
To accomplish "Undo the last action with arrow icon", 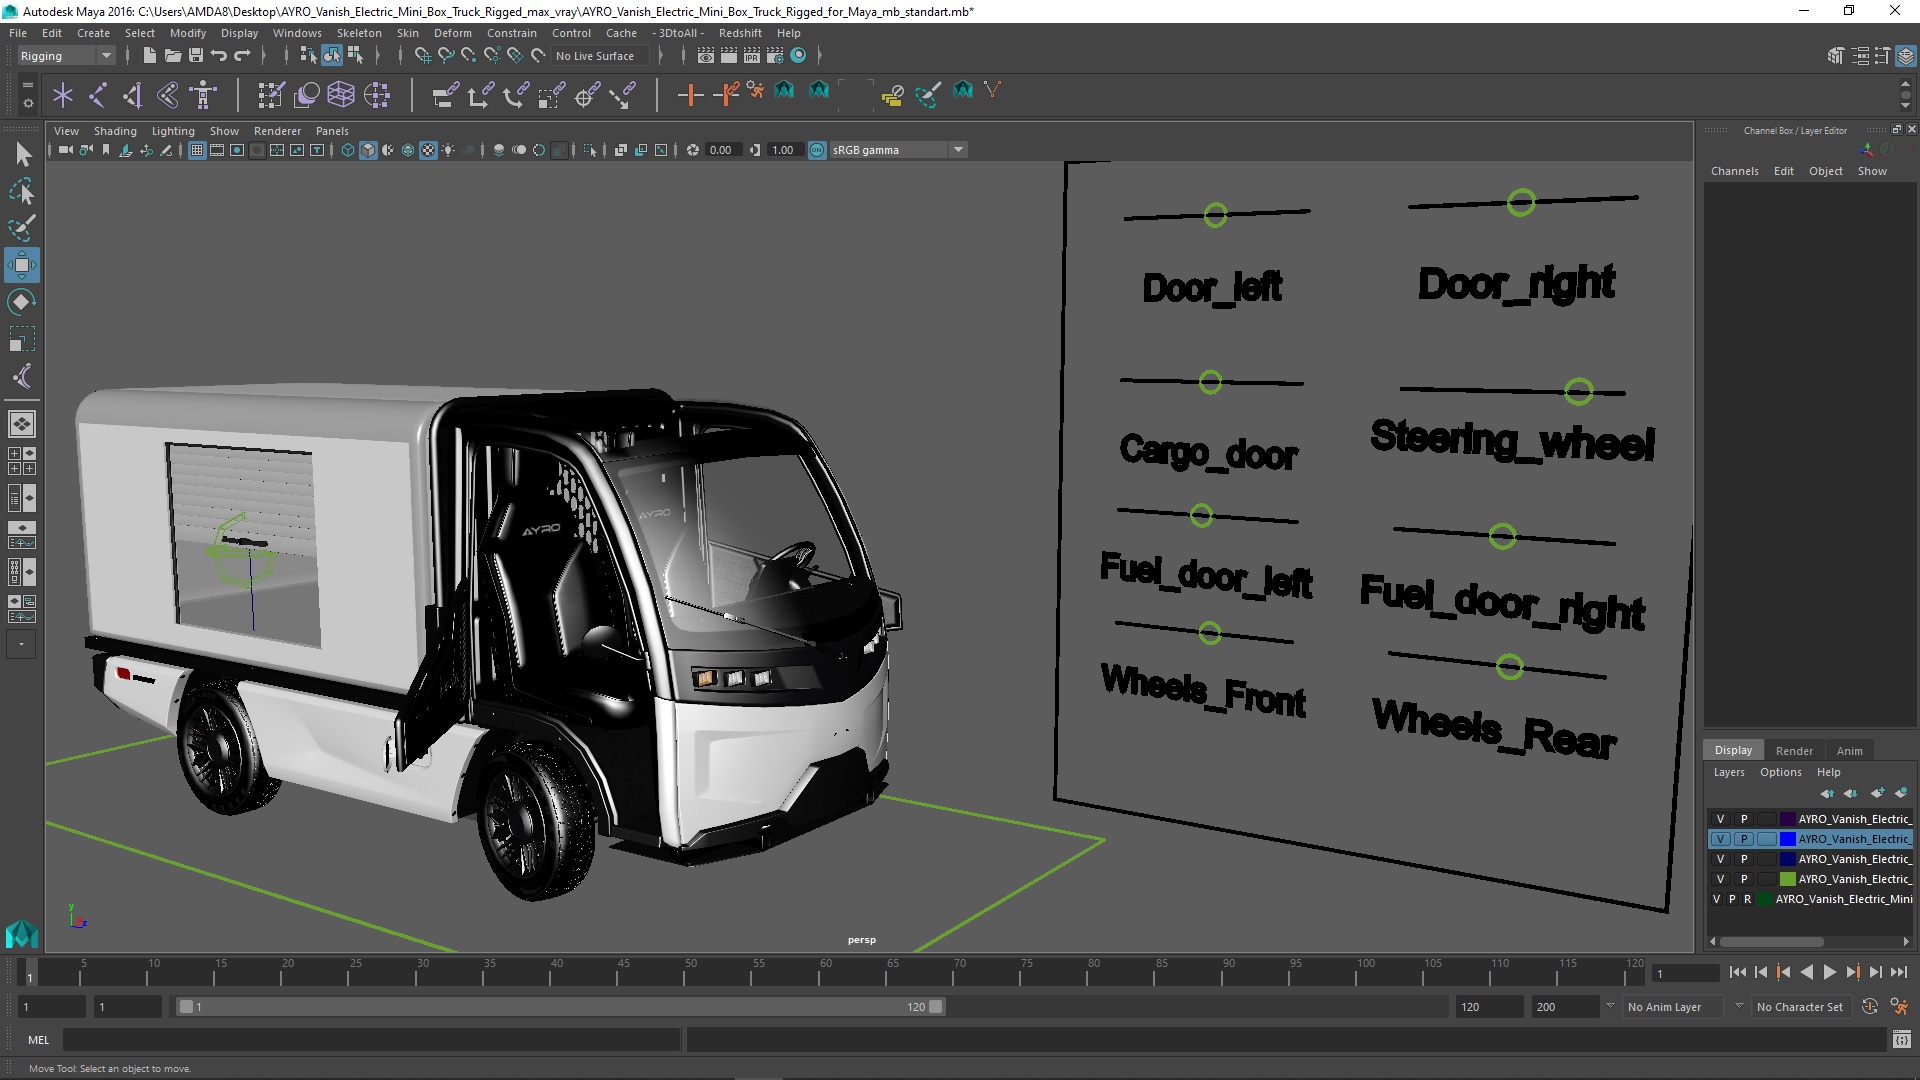I will tap(219, 55).
